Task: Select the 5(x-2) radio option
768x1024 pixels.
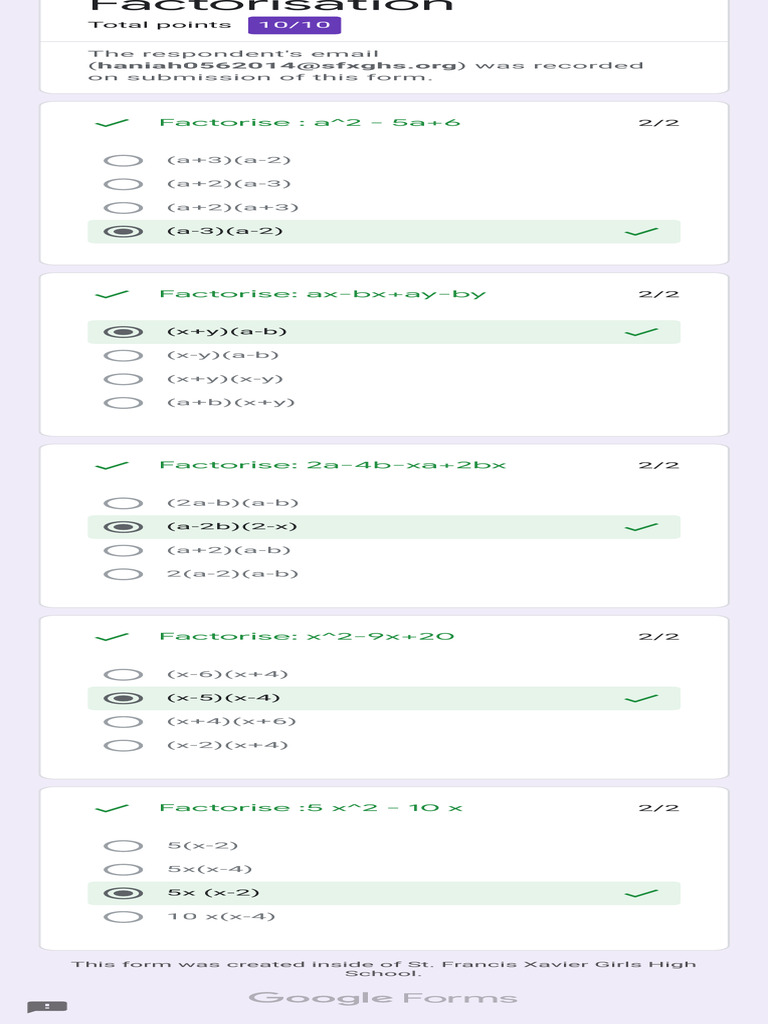Action: [x=123, y=846]
